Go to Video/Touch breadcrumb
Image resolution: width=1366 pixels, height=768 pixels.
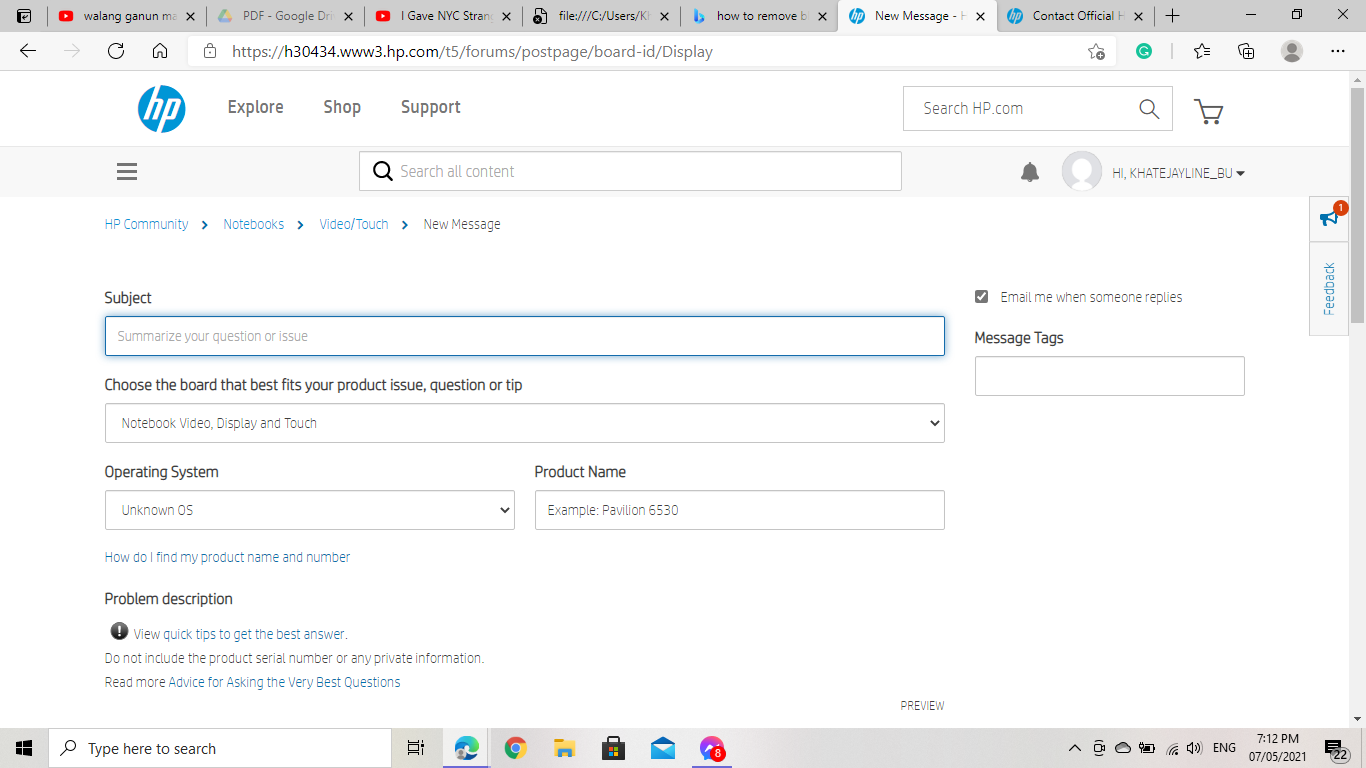354,224
